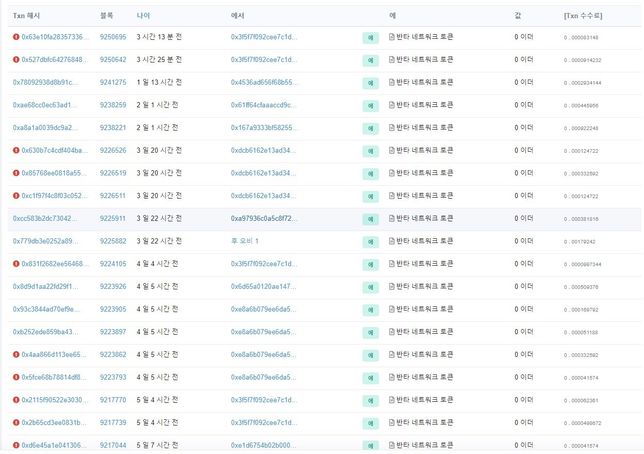
Task: Open the 후오비 1 sender address
Action: pyautogui.click(x=244, y=241)
